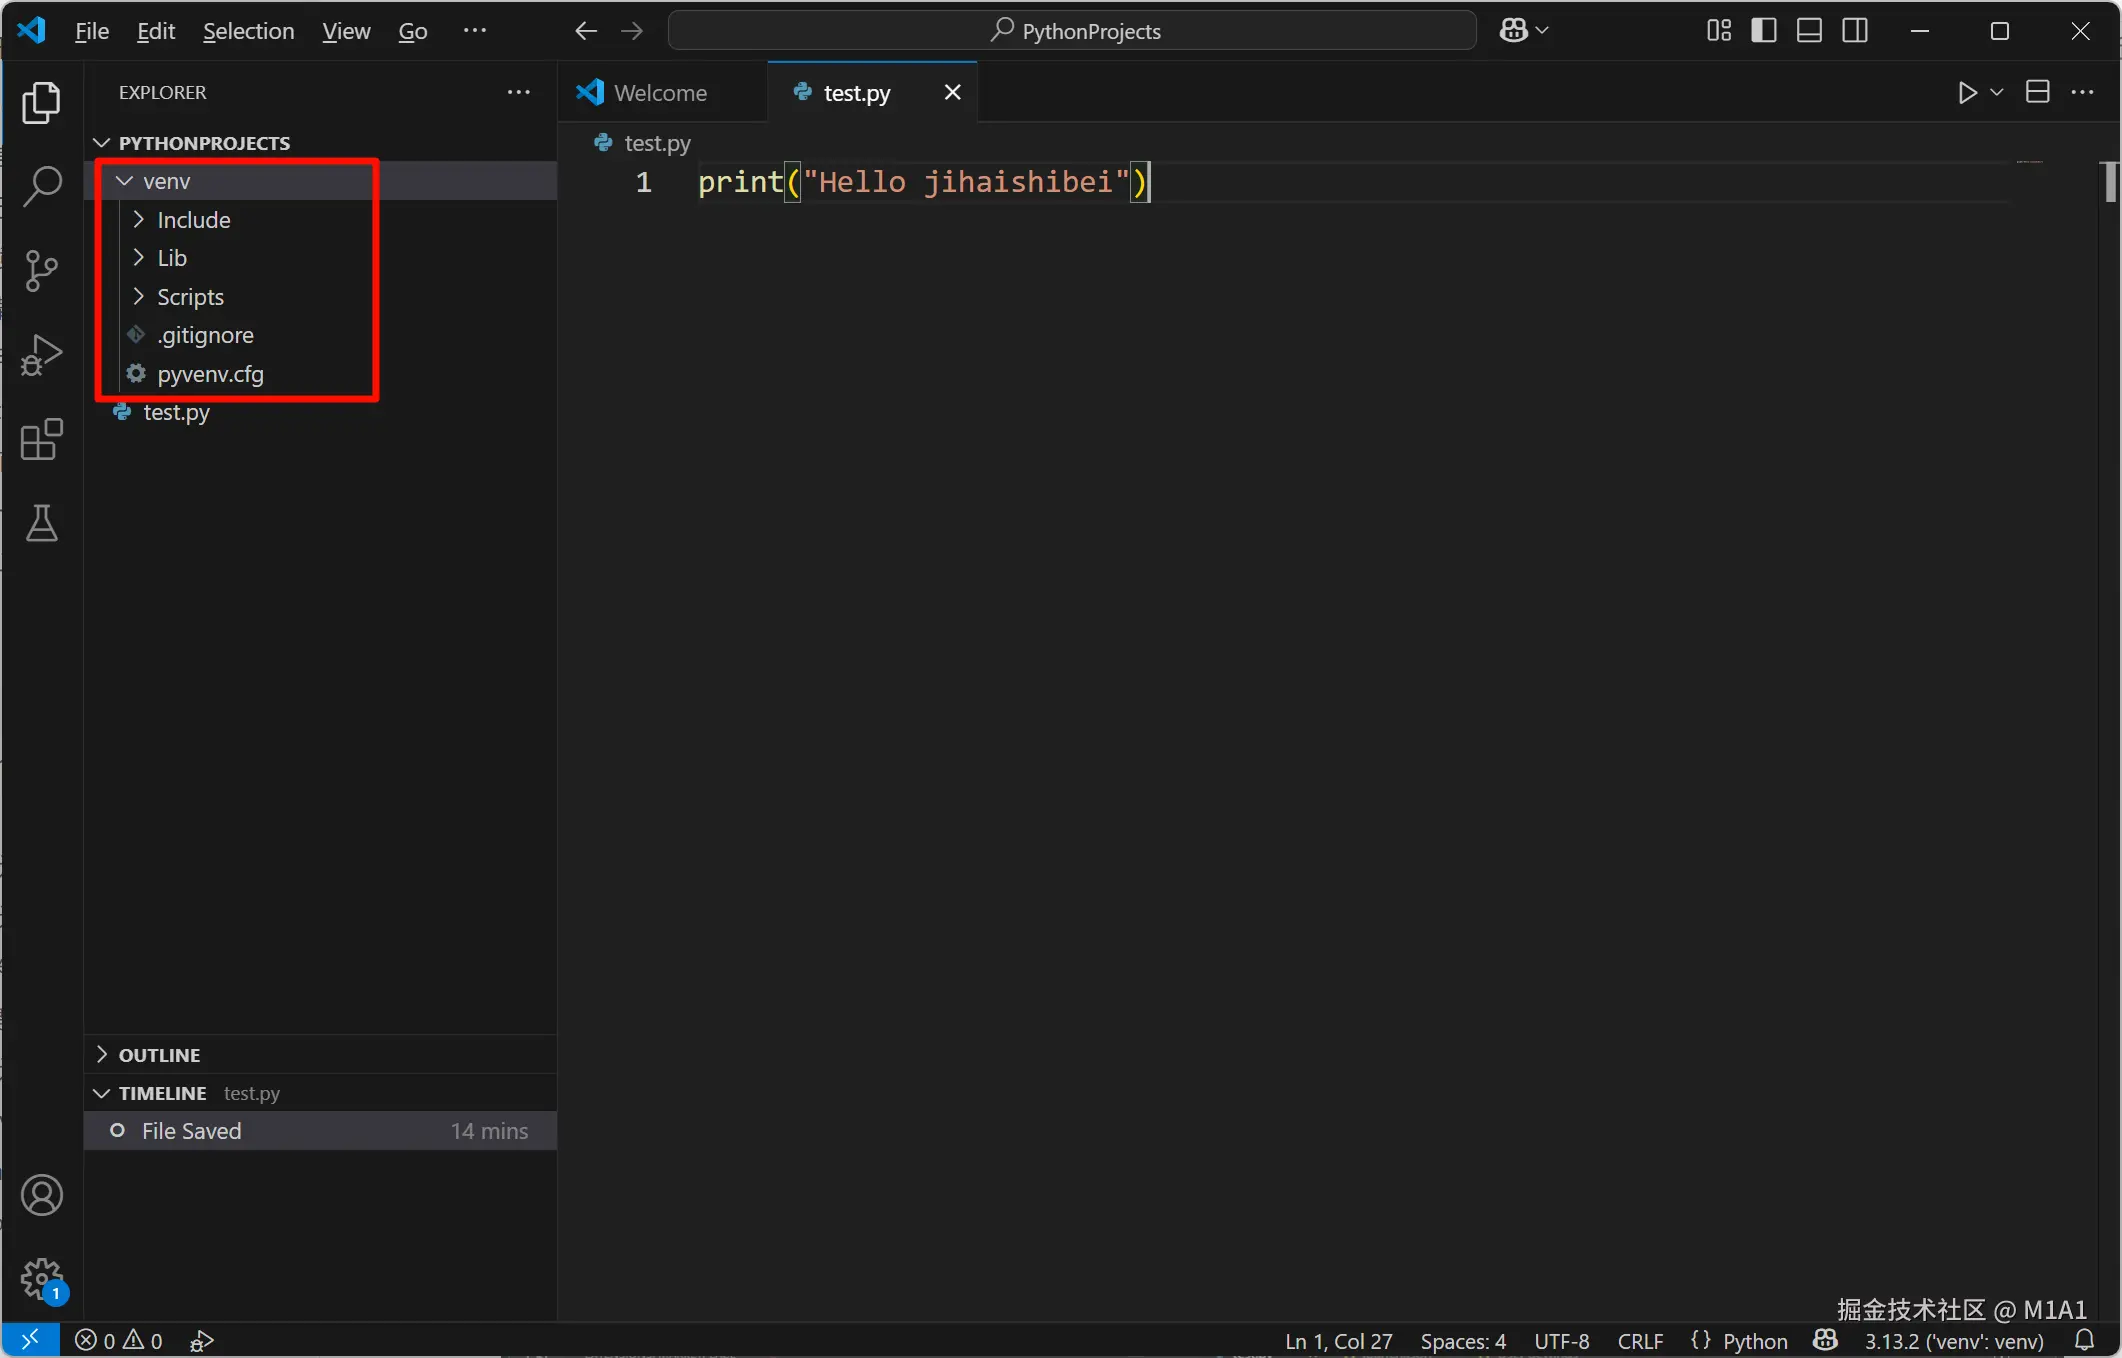The width and height of the screenshot is (2122, 1358).
Task: Run Python file with play button
Action: (1966, 93)
